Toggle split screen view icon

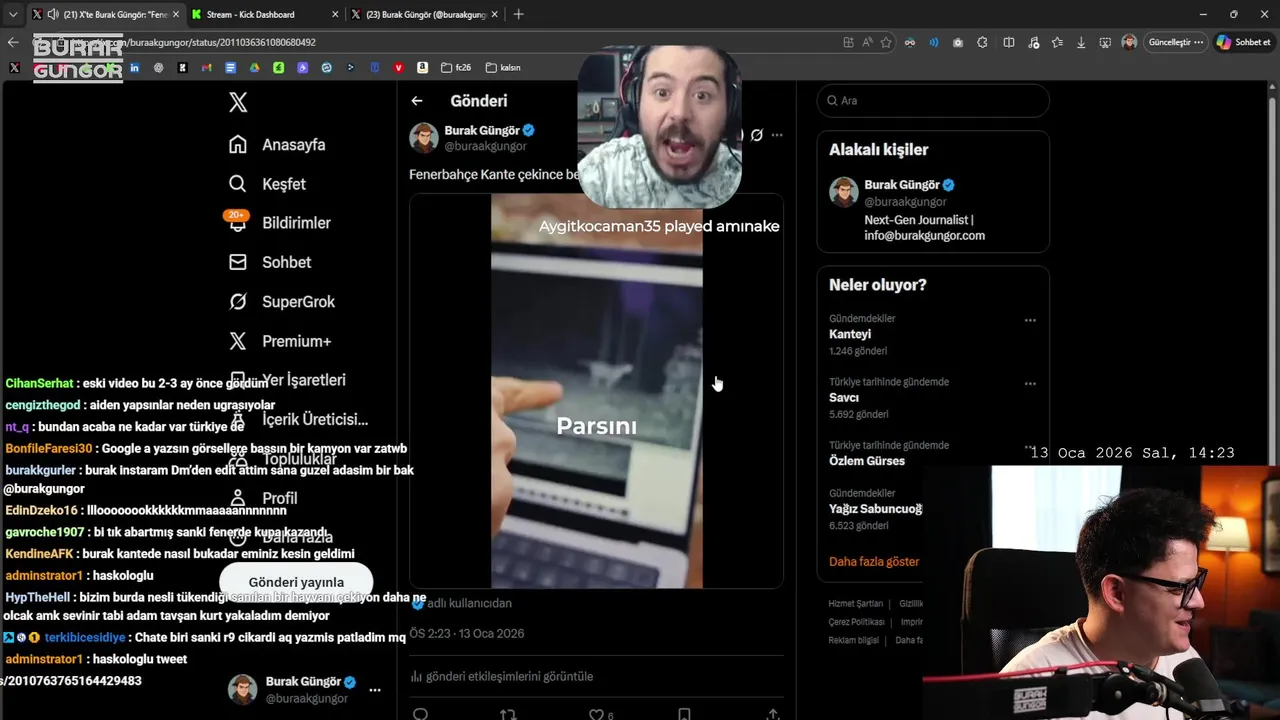point(1008,43)
